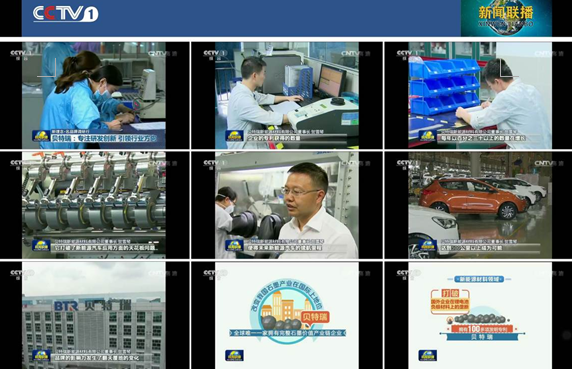Open the thumbnail showing machine rollers
Image resolution: width=572 pixels, height=370 pixels.
(94, 205)
